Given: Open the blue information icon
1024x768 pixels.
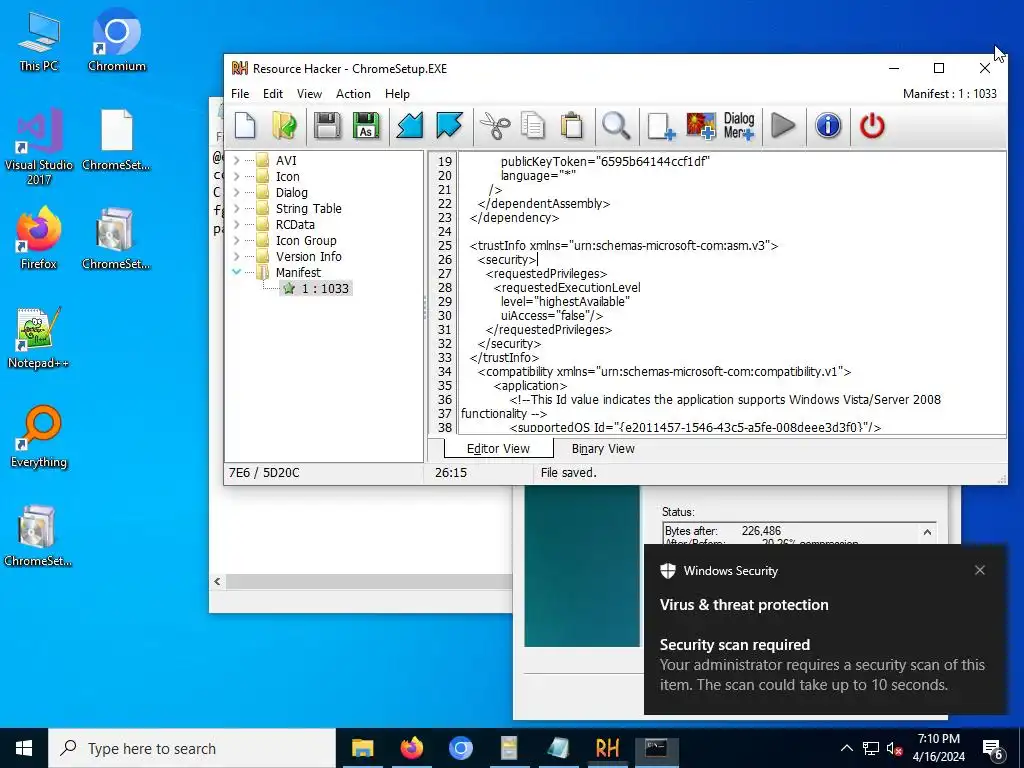Looking at the screenshot, I should [828, 125].
